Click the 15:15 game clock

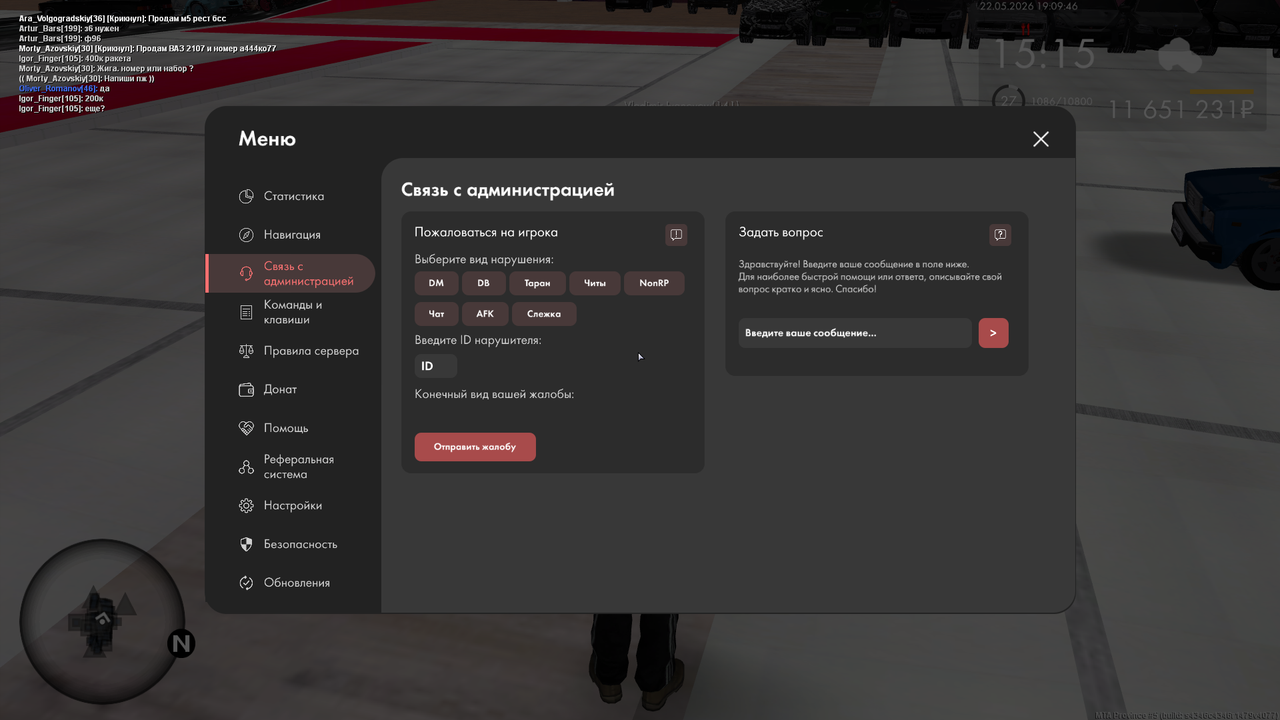tap(1043, 55)
